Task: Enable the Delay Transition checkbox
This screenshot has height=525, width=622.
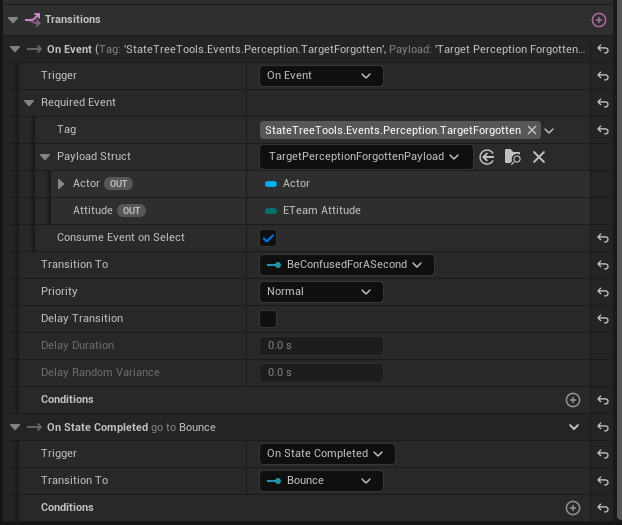Action: click(x=268, y=319)
